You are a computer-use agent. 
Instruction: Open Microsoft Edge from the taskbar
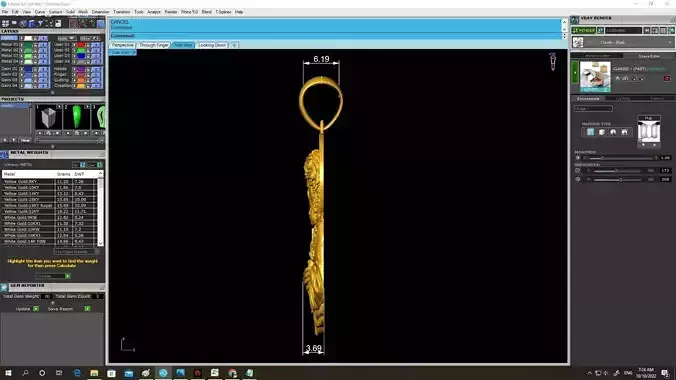click(x=77, y=373)
